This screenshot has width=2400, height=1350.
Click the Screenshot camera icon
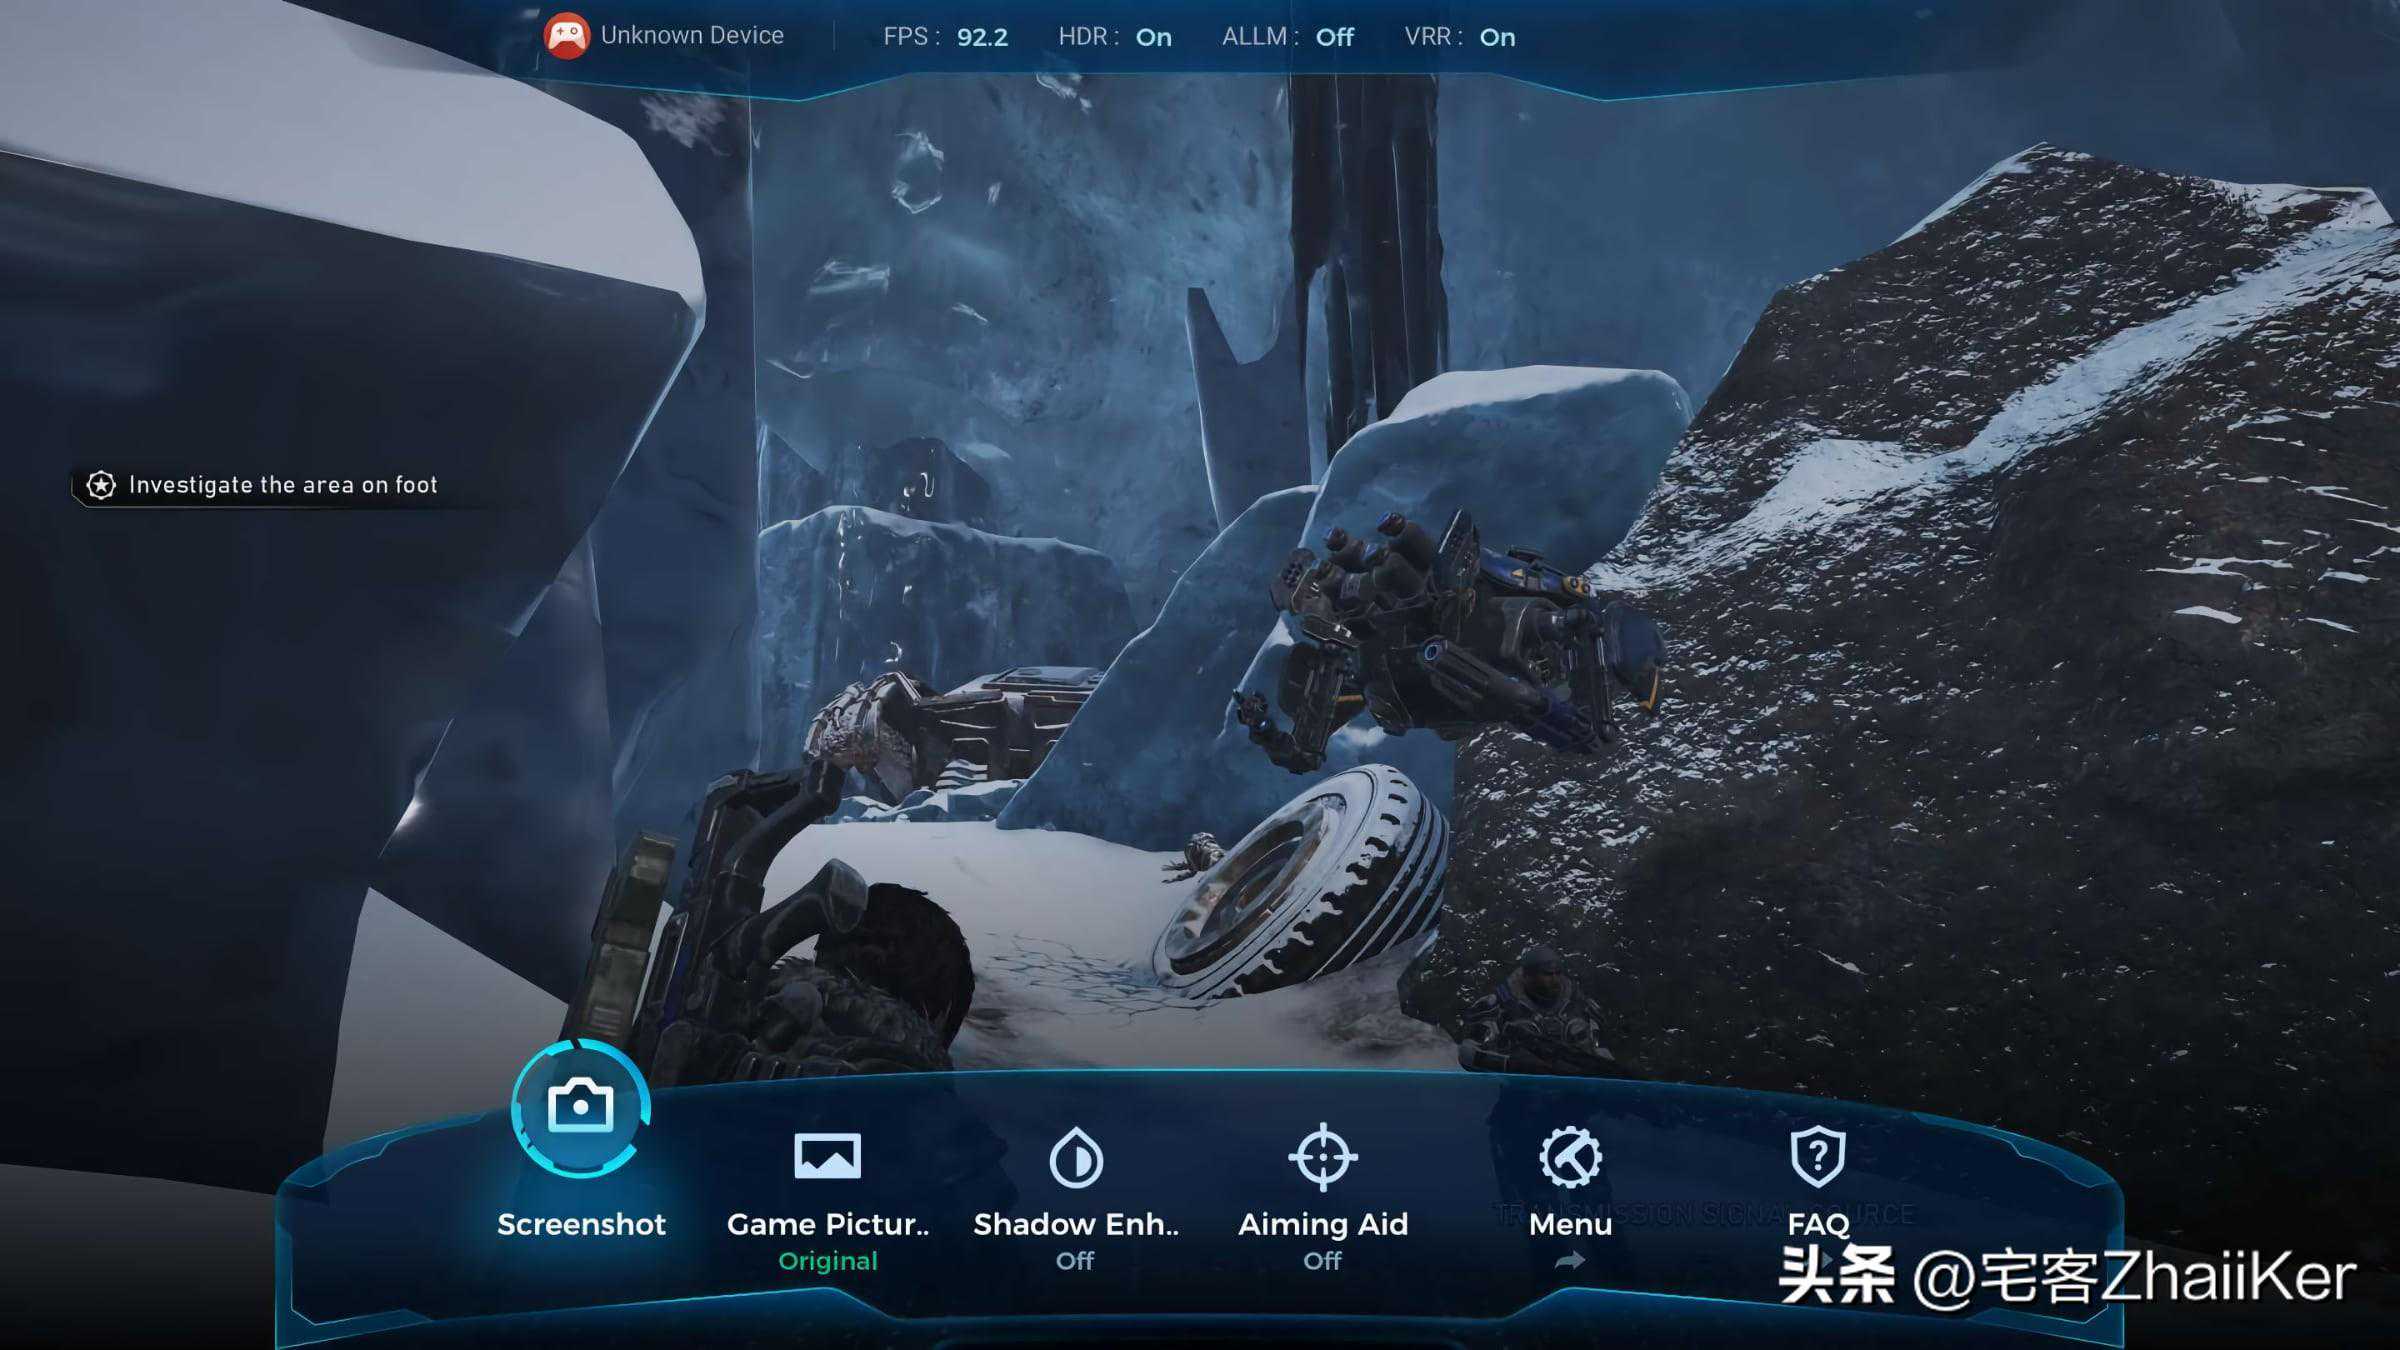pyautogui.click(x=580, y=1106)
